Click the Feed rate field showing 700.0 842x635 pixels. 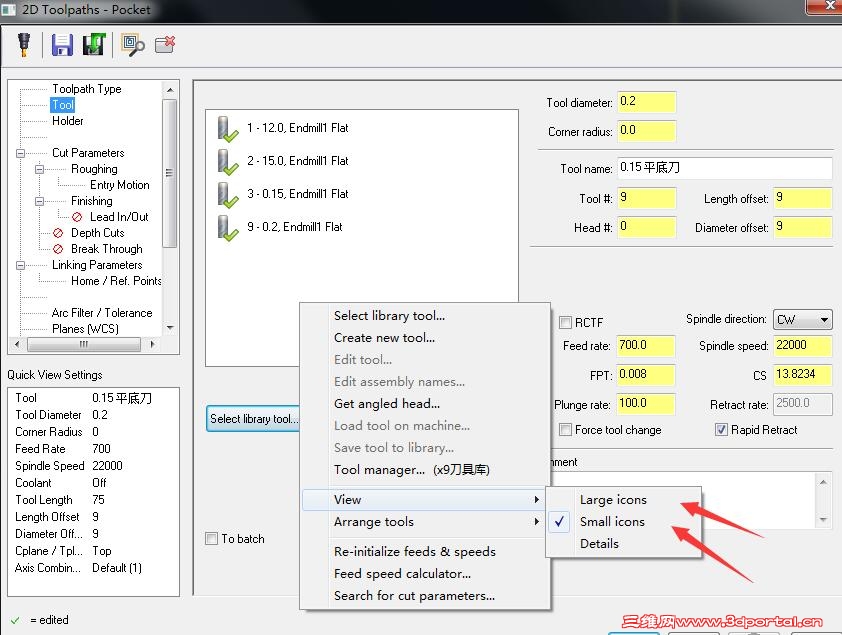tap(645, 346)
